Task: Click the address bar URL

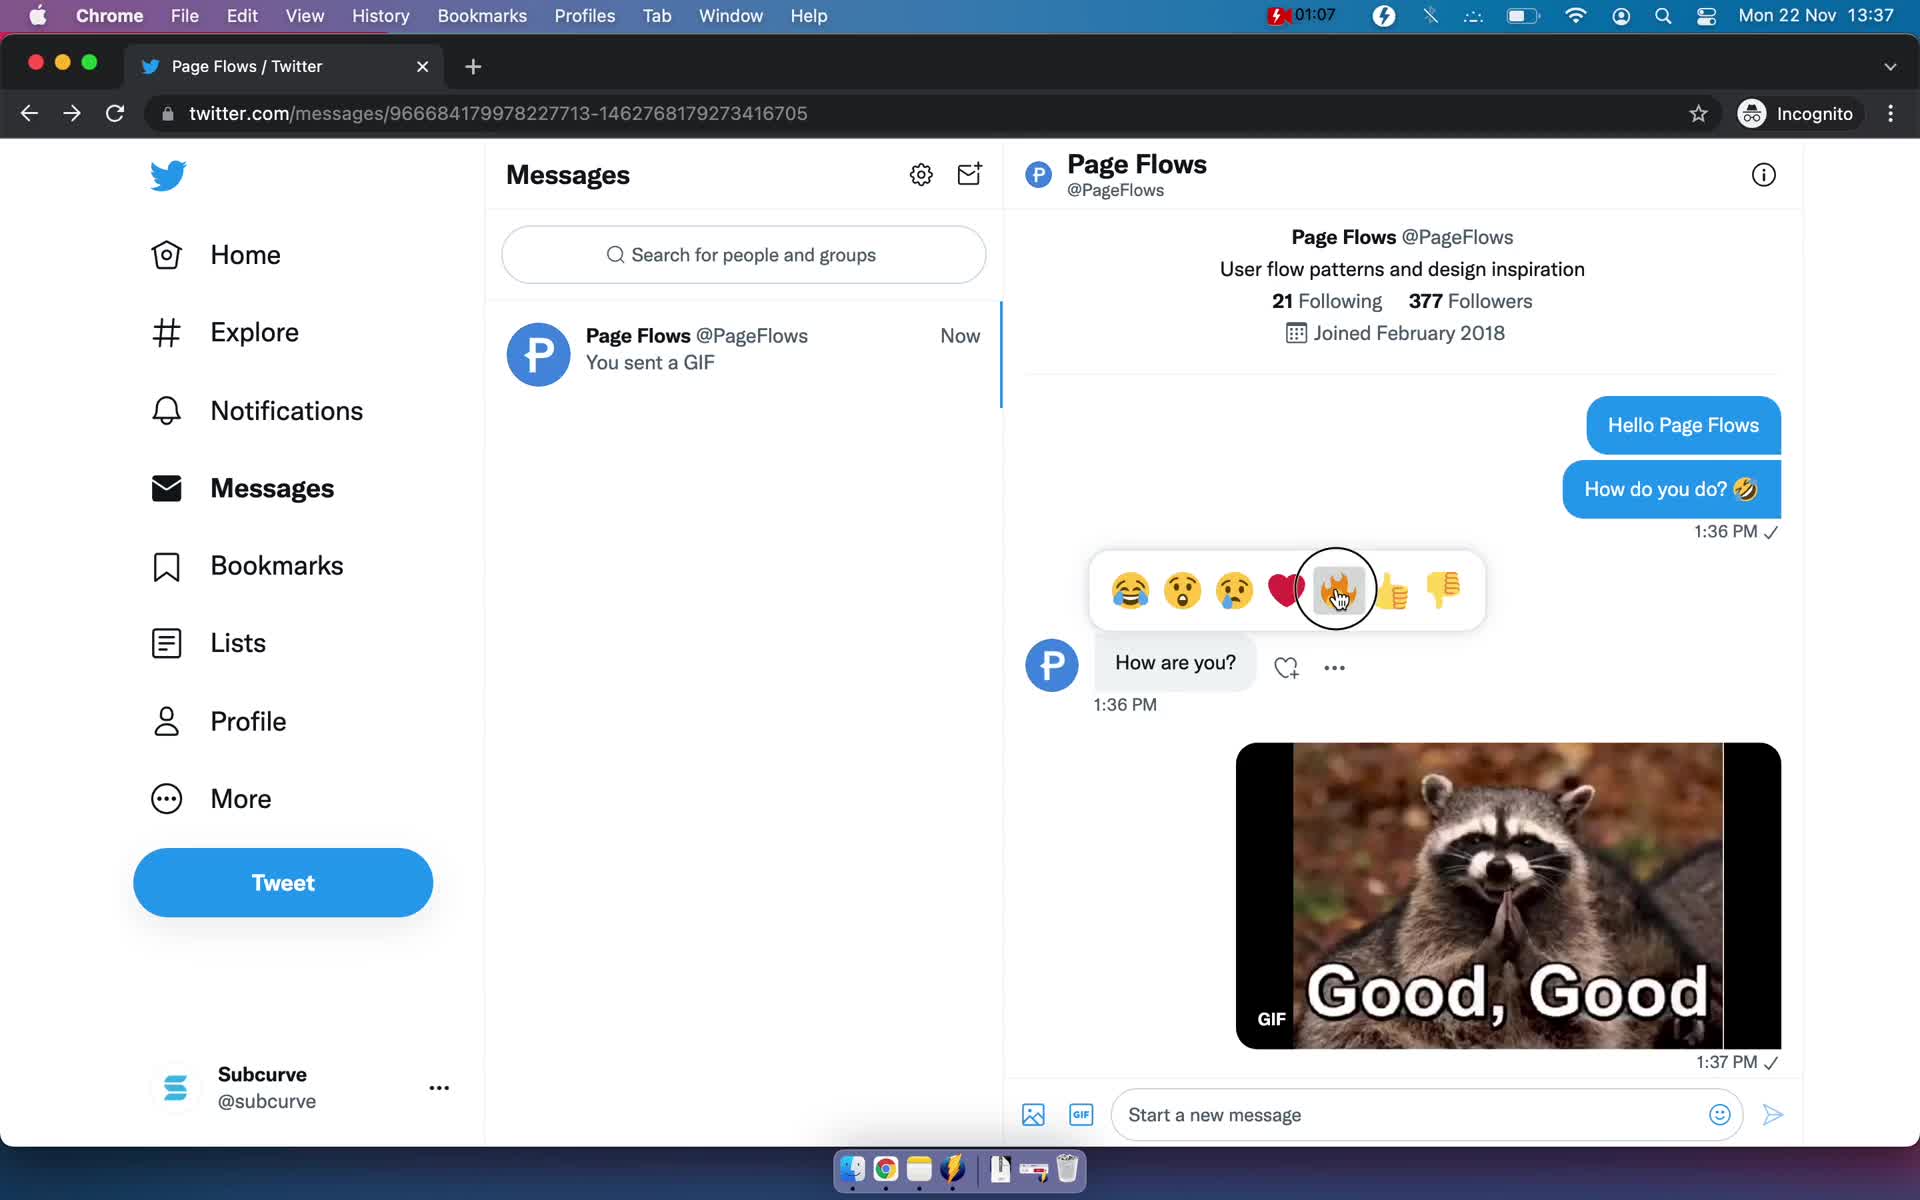Action: [x=498, y=114]
